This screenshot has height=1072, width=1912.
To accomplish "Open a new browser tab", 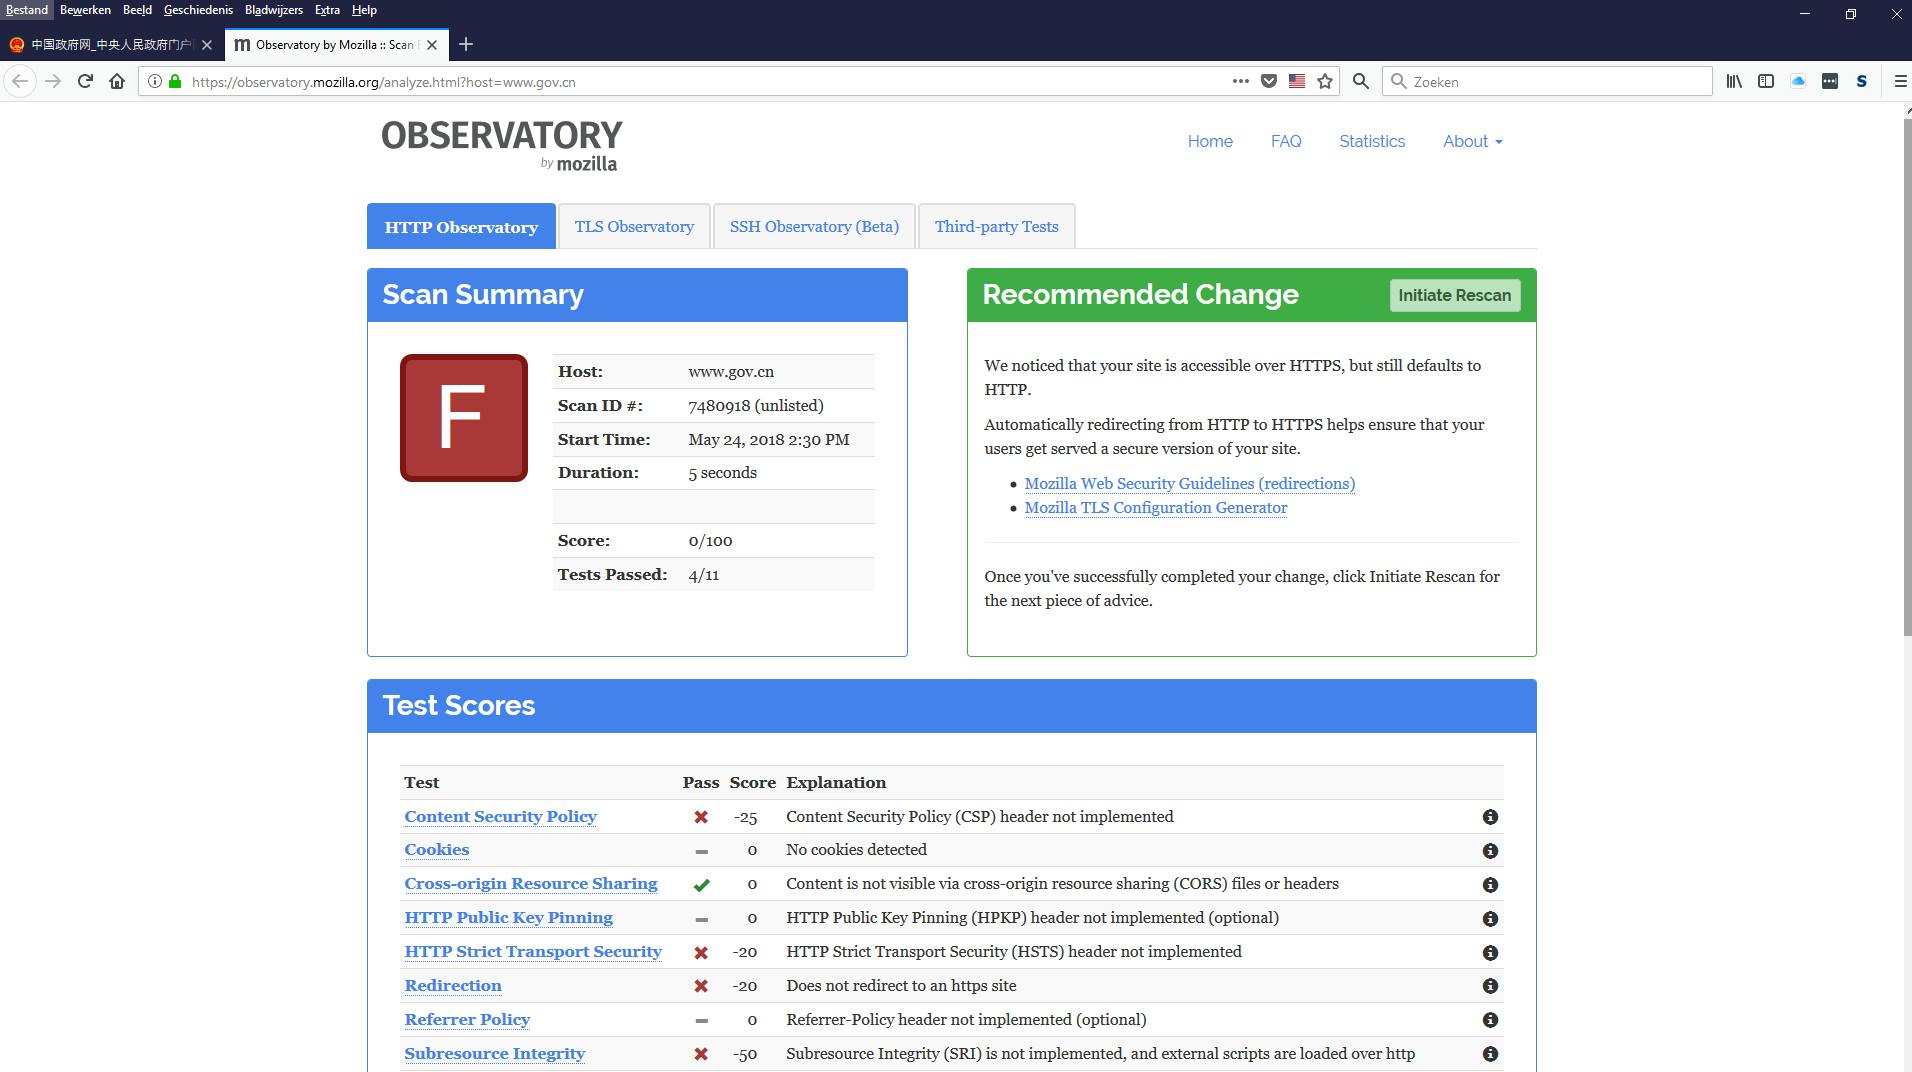I will click(x=465, y=45).
